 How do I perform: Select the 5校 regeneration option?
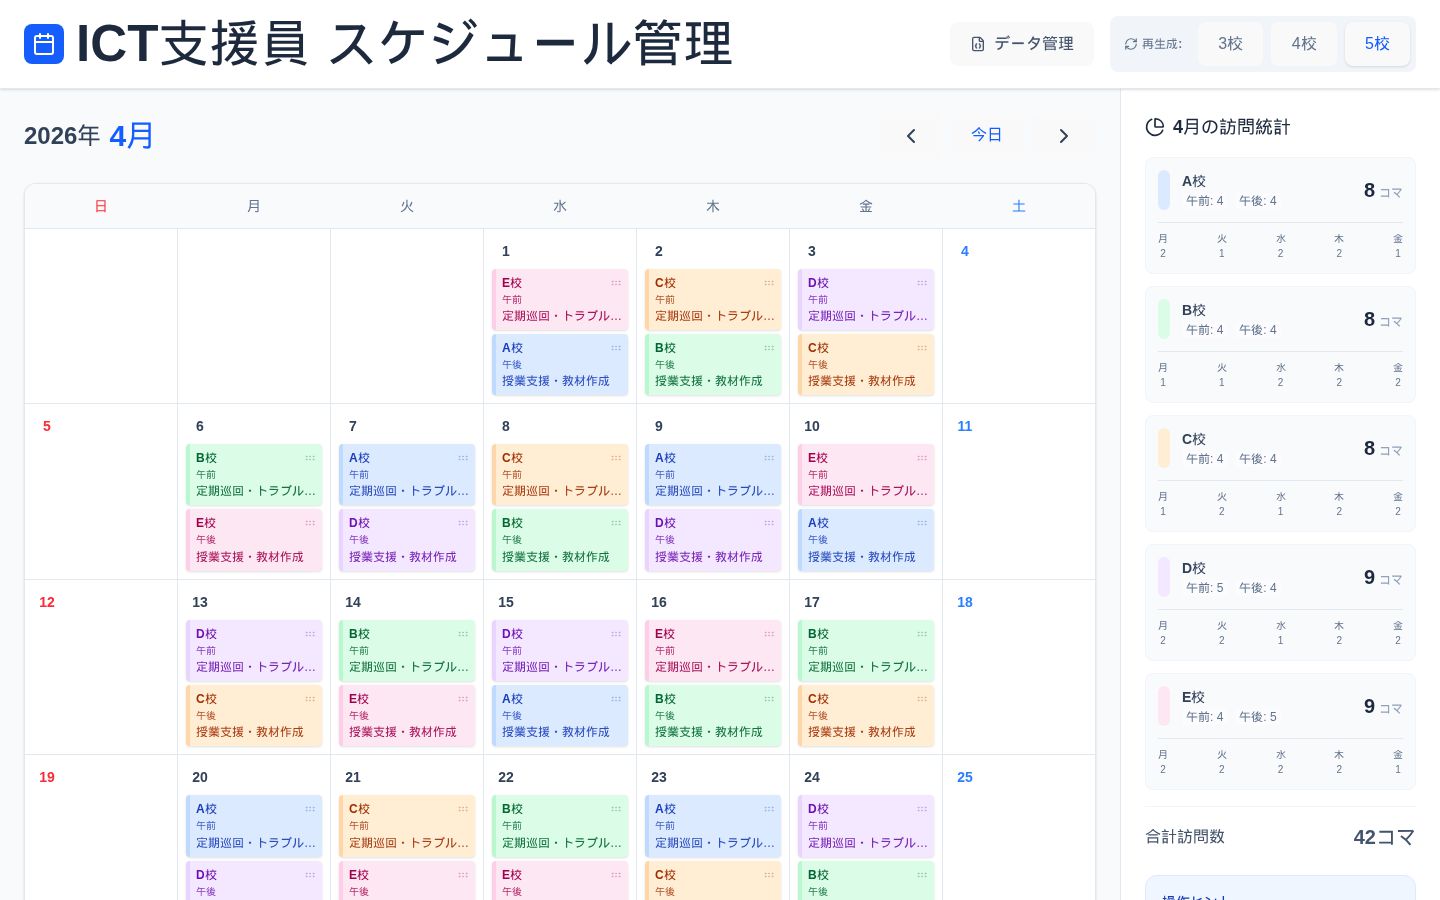coord(1377,44)
